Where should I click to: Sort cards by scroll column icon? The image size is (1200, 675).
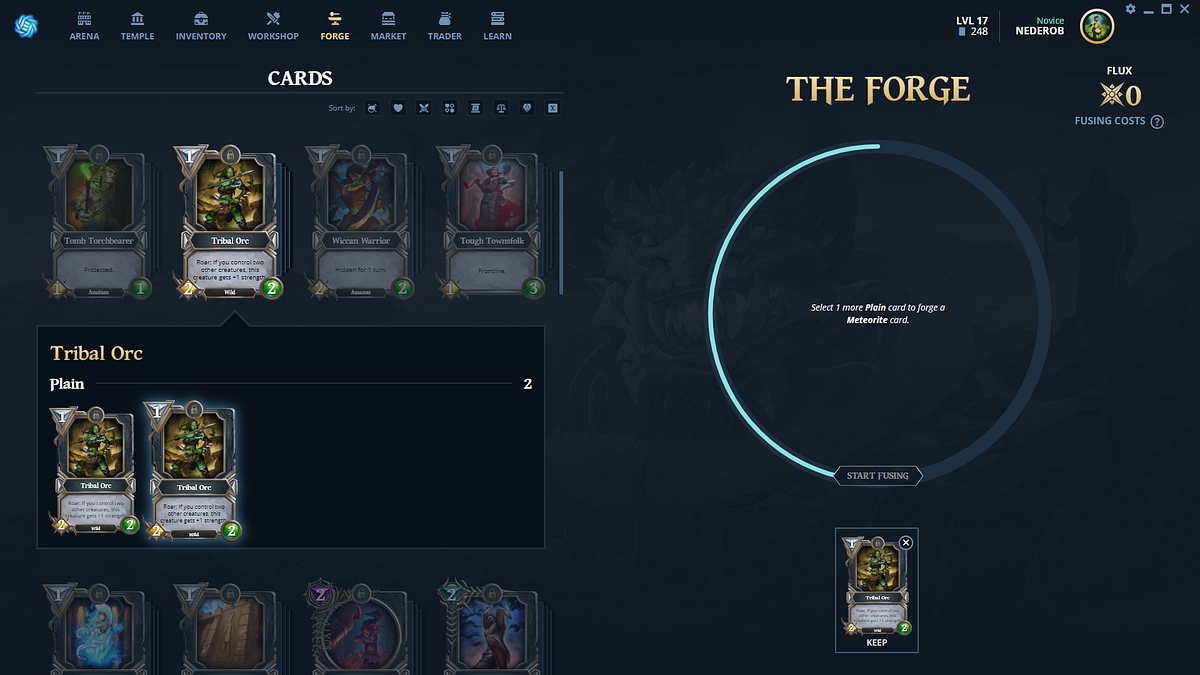pos(475,108)
